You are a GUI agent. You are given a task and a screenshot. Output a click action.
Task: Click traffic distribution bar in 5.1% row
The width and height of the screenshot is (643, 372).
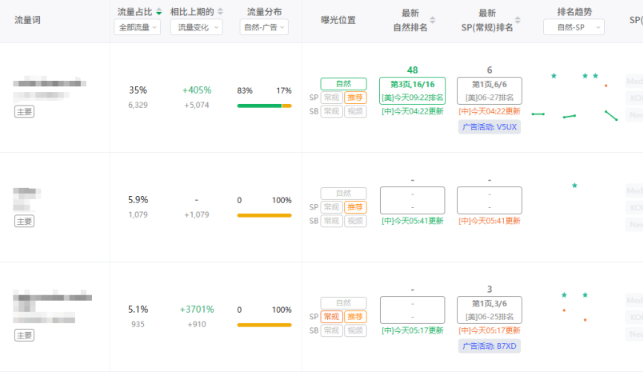[264, 325]
